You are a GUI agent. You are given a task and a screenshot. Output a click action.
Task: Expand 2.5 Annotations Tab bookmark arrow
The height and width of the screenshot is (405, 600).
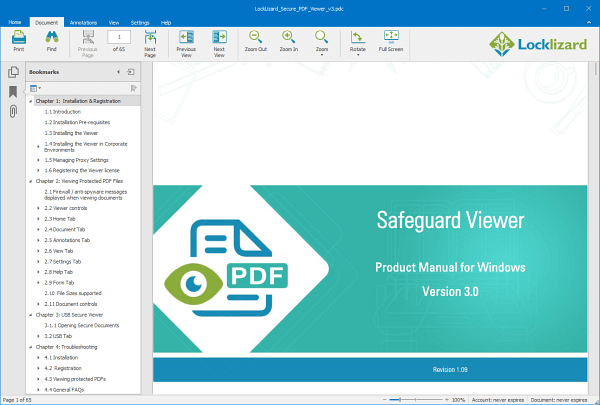coord(38,240)
